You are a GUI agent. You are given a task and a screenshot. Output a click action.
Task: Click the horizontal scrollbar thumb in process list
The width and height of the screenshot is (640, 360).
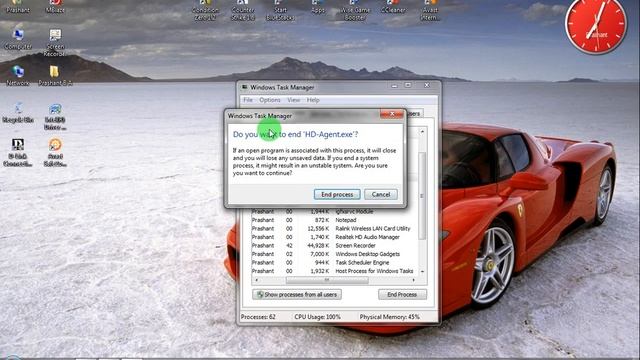point(327,280)
